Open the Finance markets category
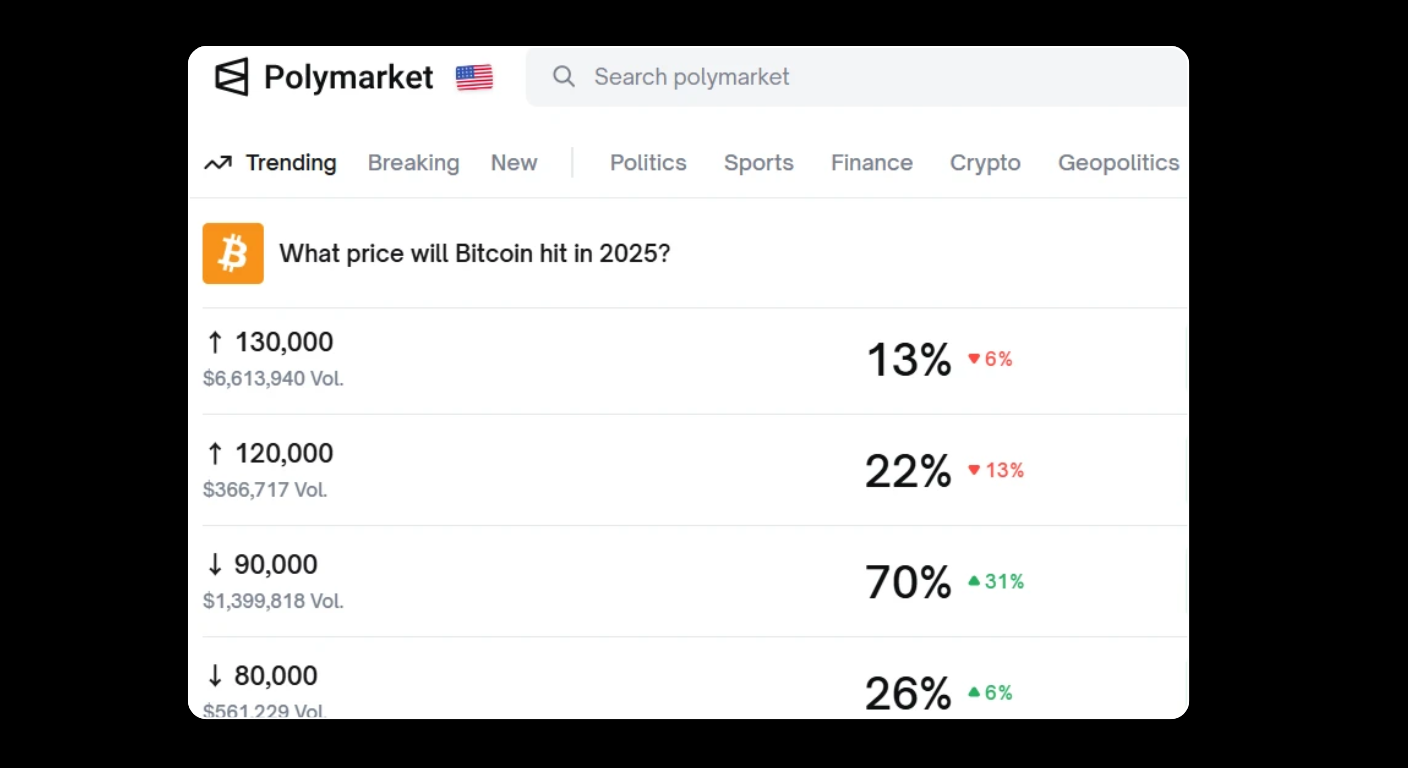 pyautogui.click(x=871, y=162)
